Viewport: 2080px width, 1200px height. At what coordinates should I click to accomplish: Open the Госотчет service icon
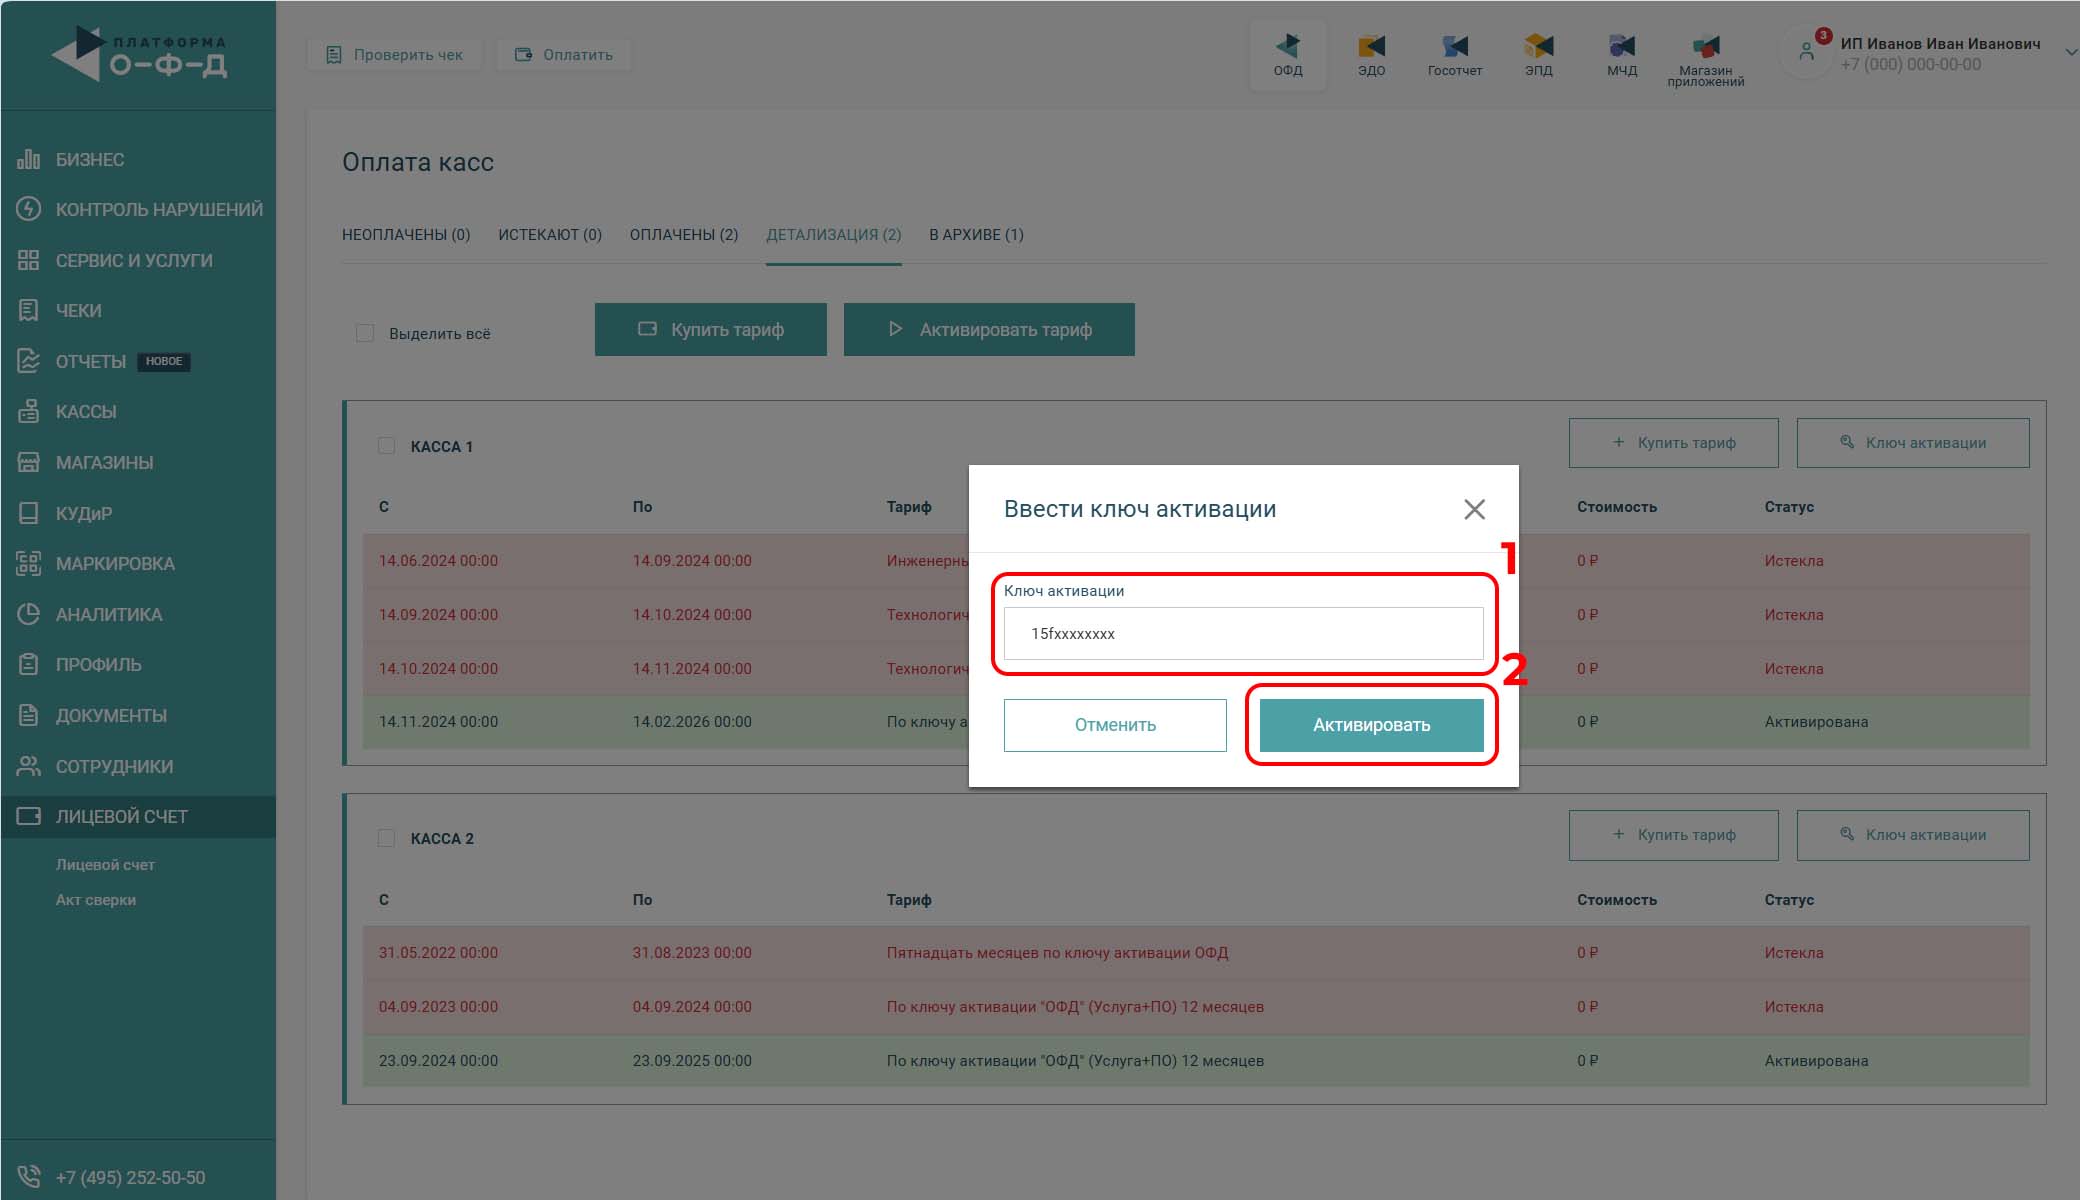click(1455, 55)
